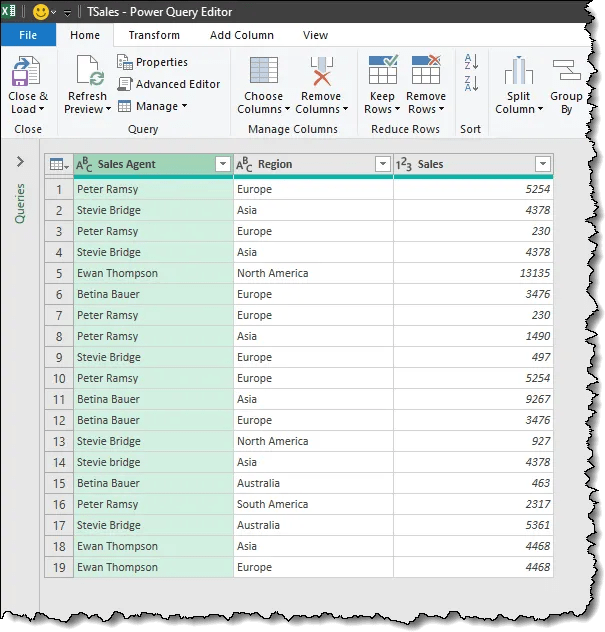Select the Sales column header
This screenshot has width=605, height=632.
pyautogui.click(x=474, y=164)
